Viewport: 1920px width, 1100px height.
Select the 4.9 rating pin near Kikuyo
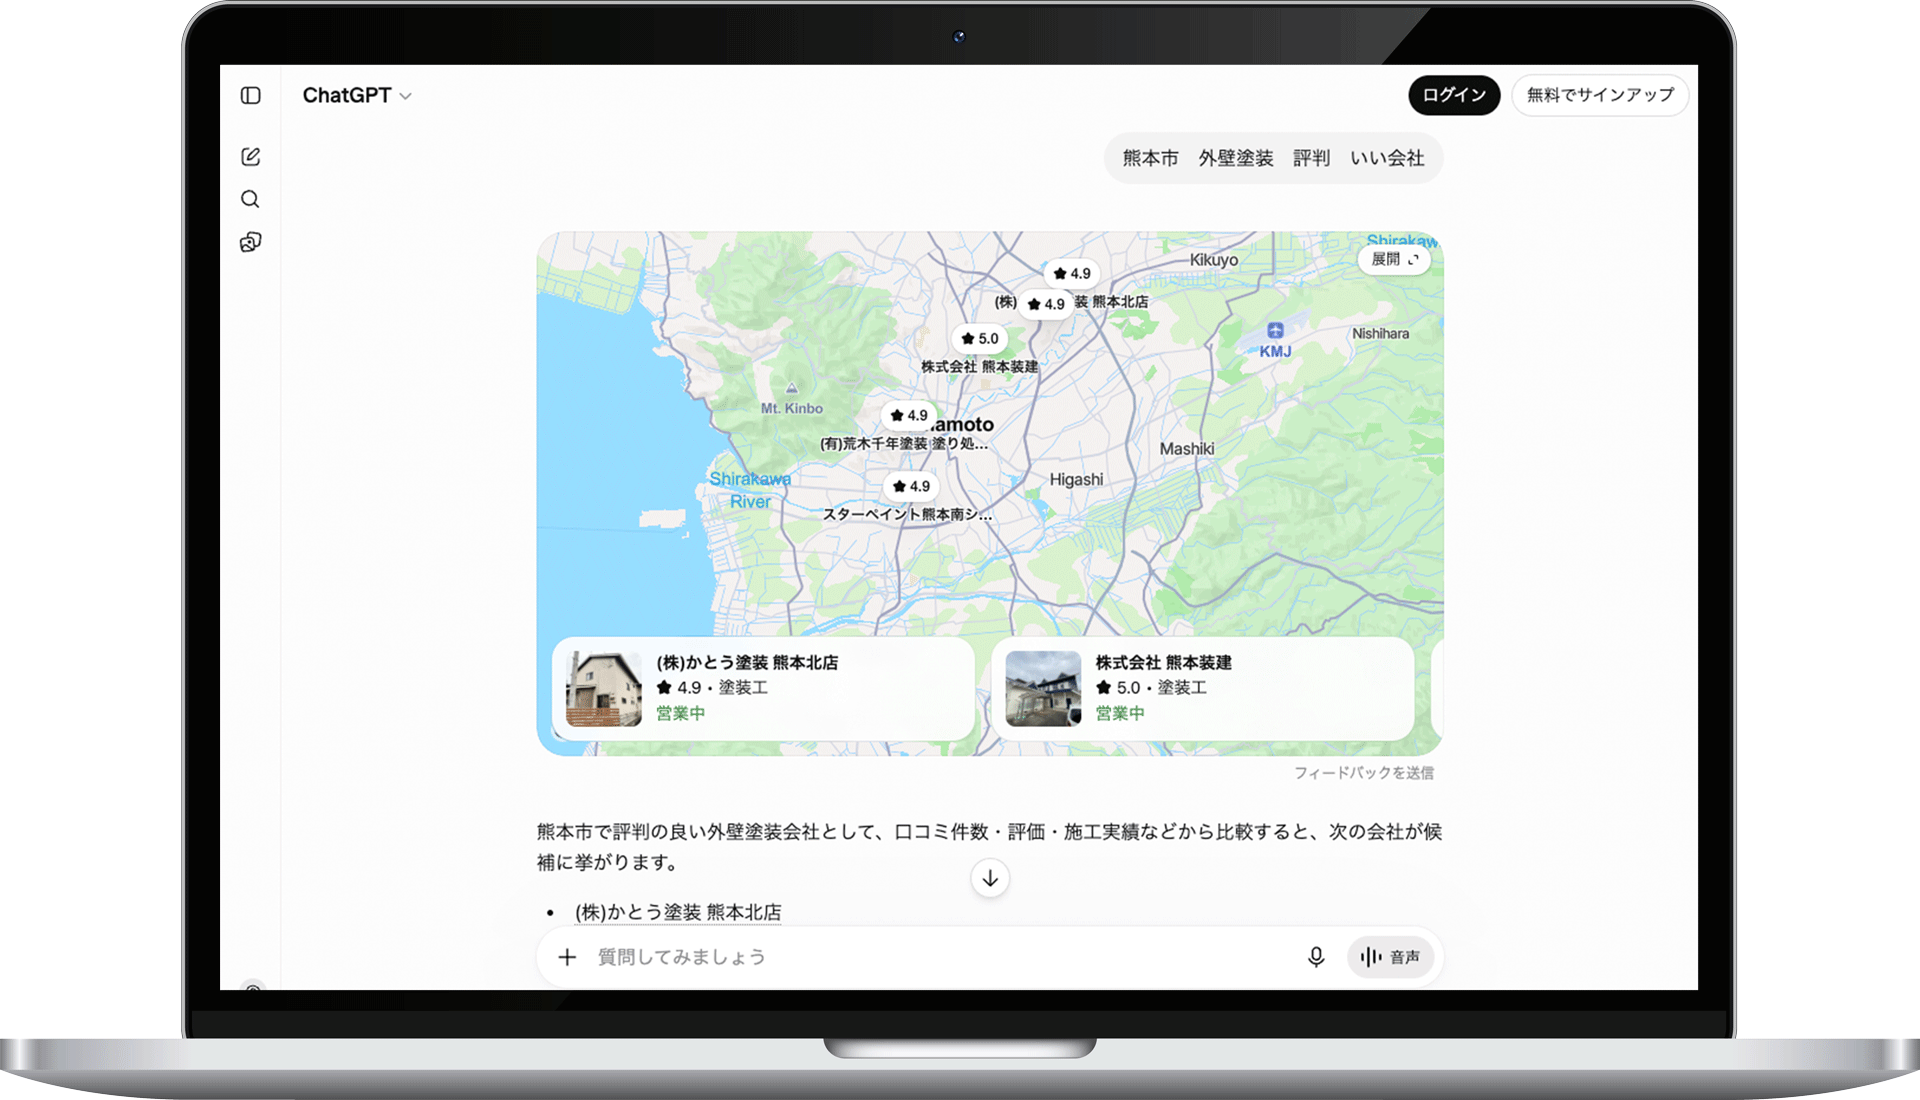(1072, 273)
